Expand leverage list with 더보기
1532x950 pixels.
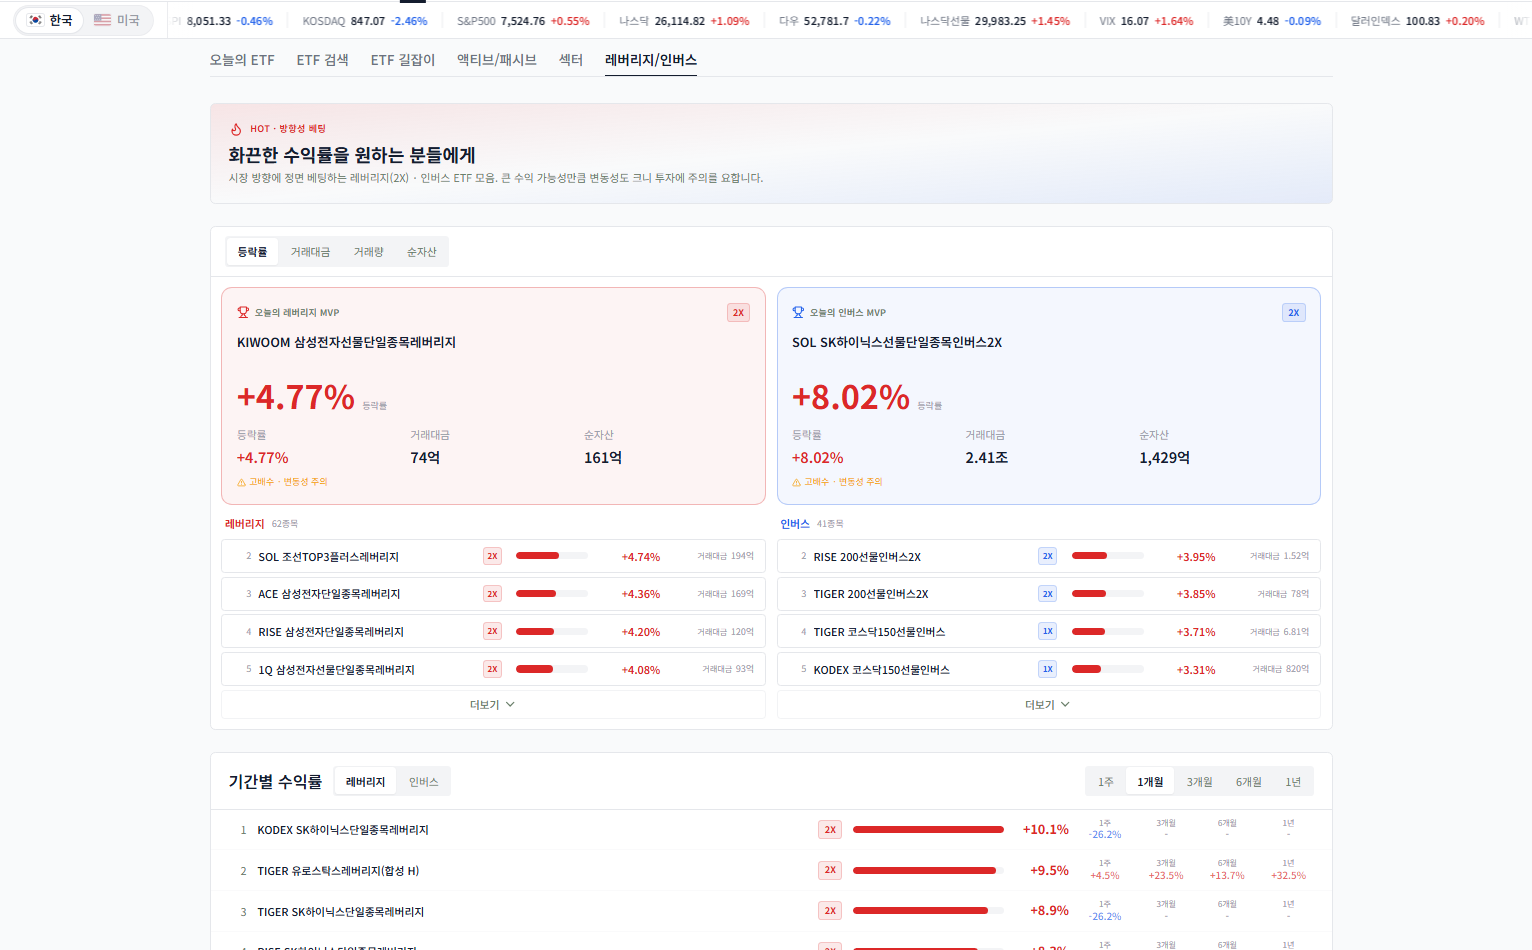point(493,705)
